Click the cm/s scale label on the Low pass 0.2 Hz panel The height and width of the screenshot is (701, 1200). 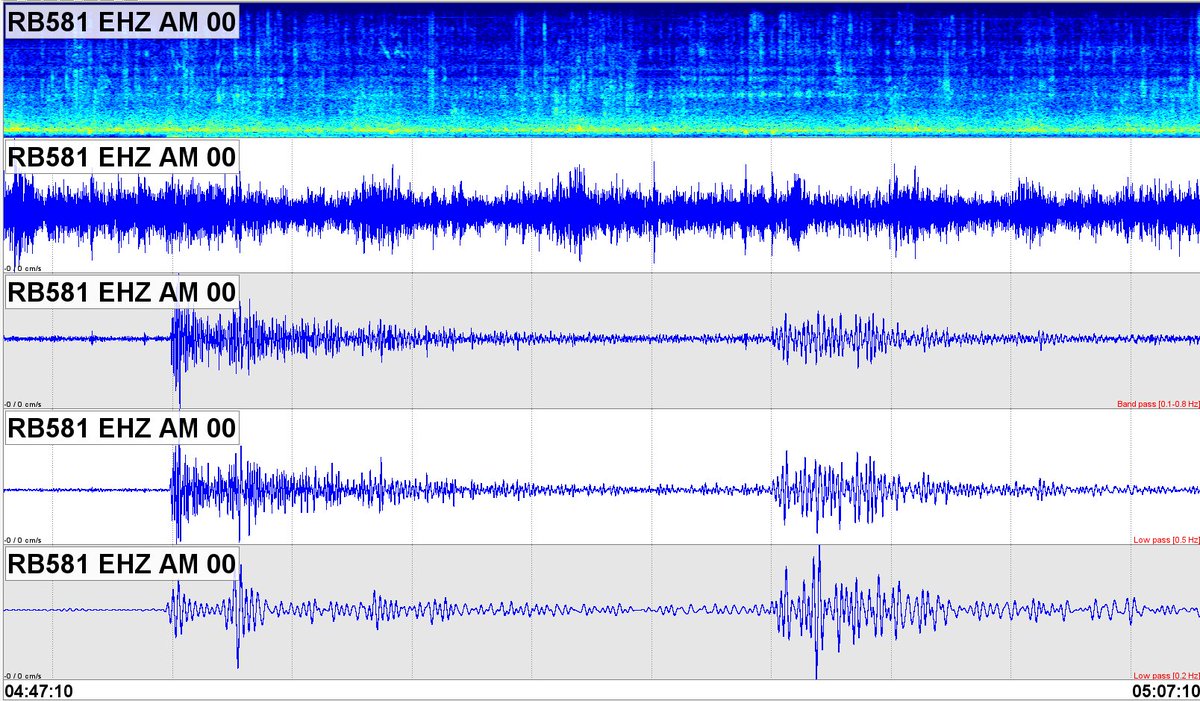coord(21,675)
